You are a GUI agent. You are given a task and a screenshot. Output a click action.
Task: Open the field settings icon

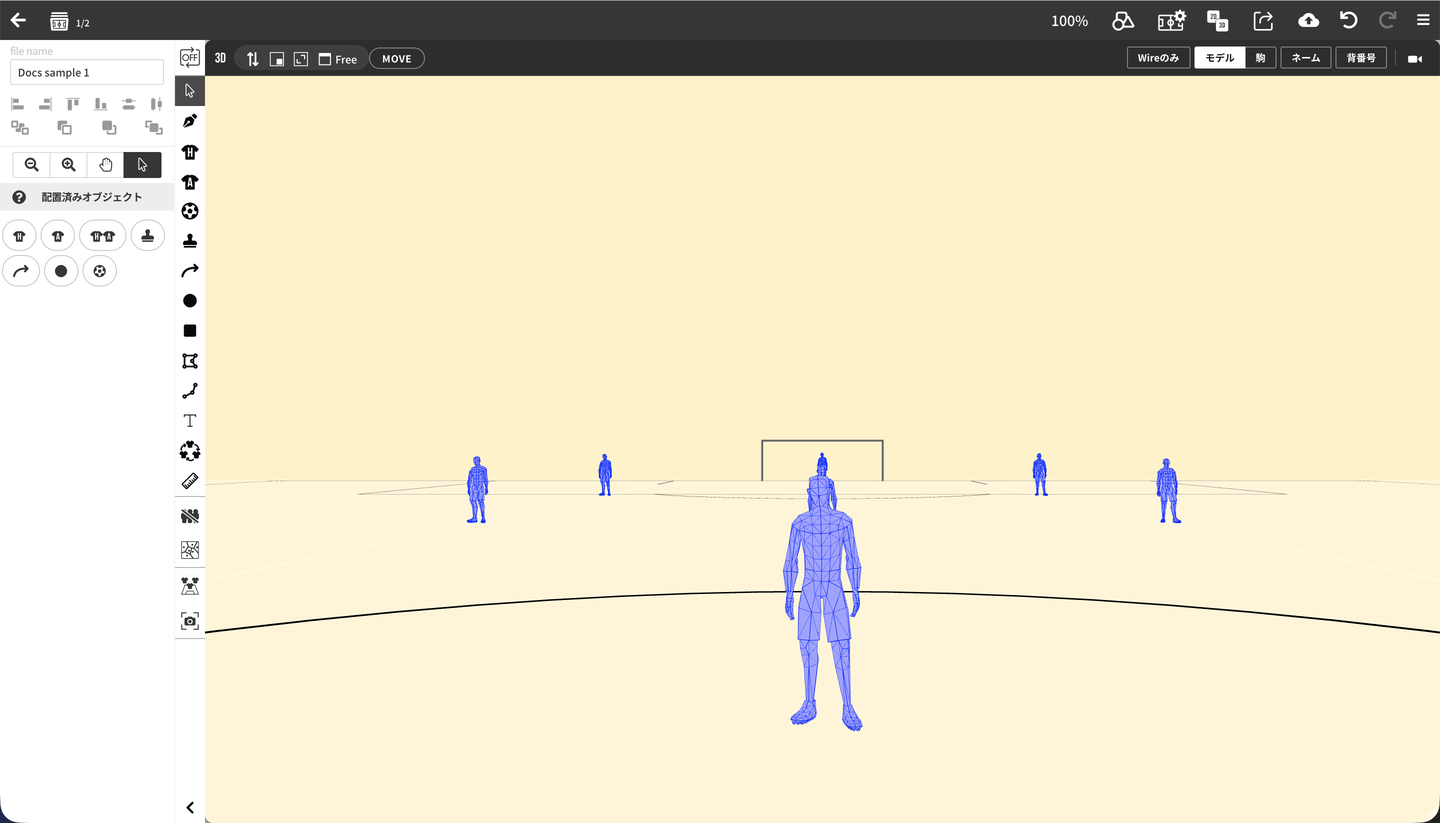coord(1171,20)
